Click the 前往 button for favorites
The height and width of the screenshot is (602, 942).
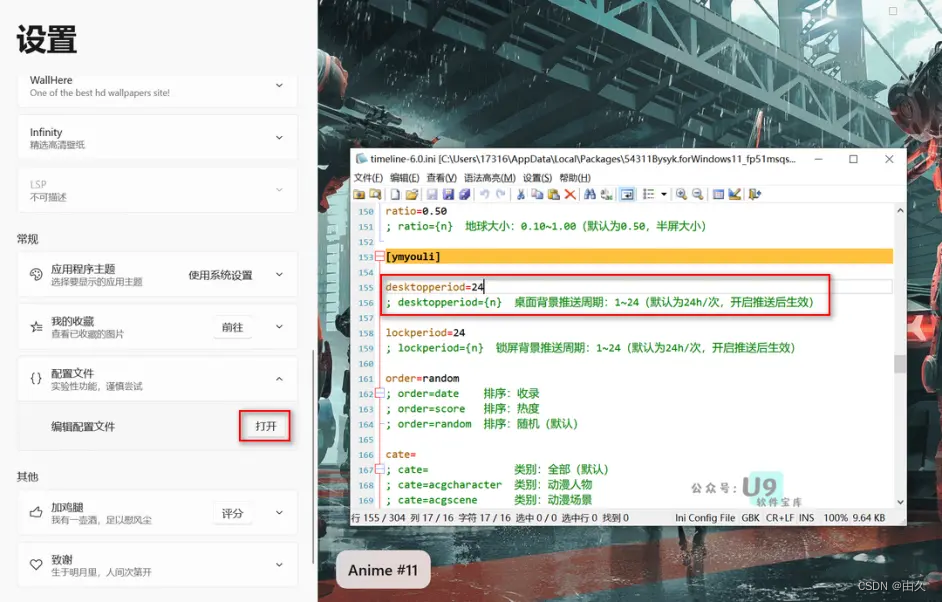click(x=232, y=327)
